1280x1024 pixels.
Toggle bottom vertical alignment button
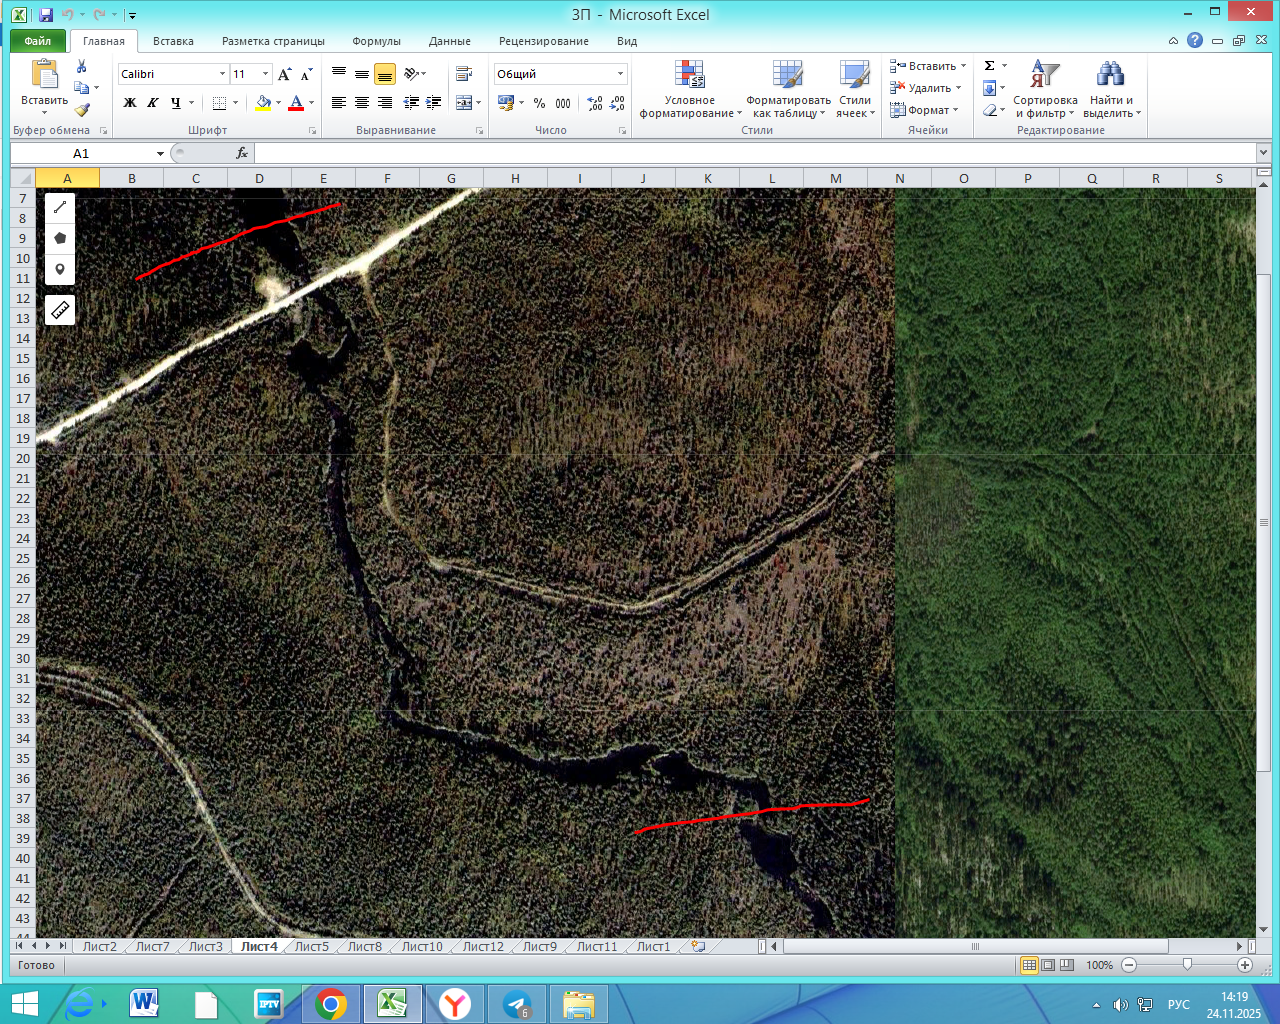pyautogui.click(x=385, y=74)
